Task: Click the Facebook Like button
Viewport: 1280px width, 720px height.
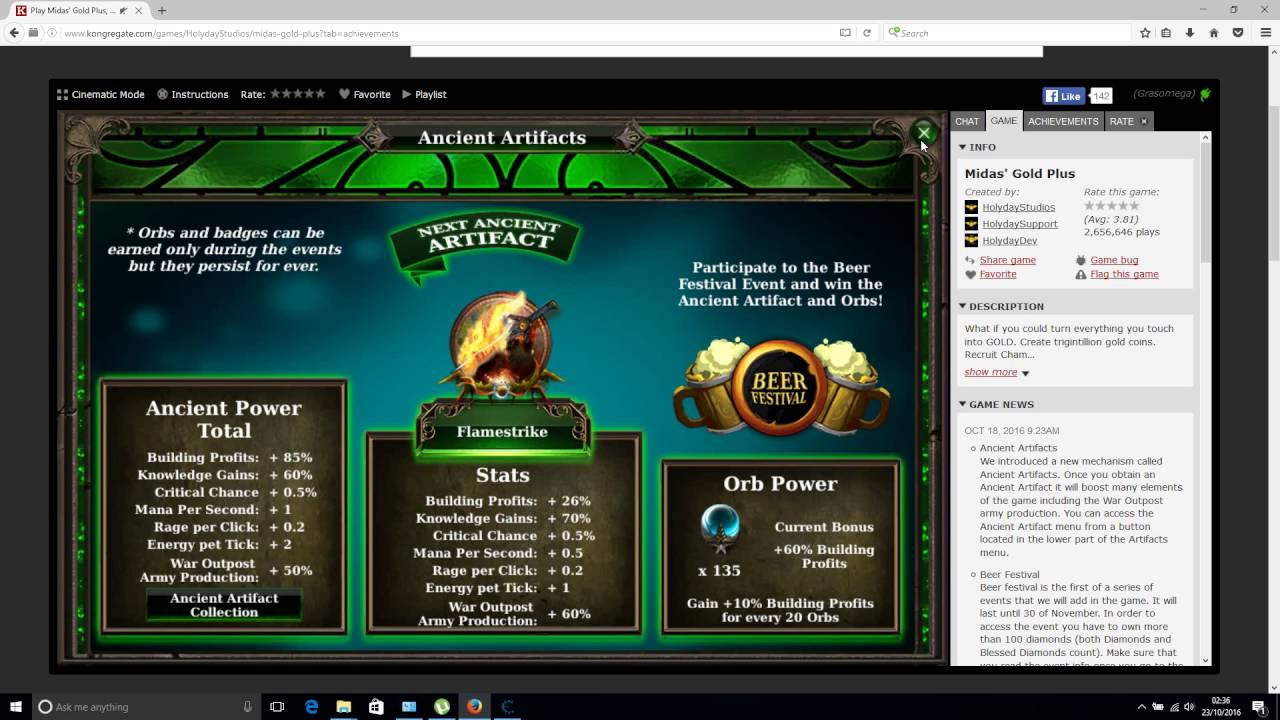Action: tap(1064, 96)
